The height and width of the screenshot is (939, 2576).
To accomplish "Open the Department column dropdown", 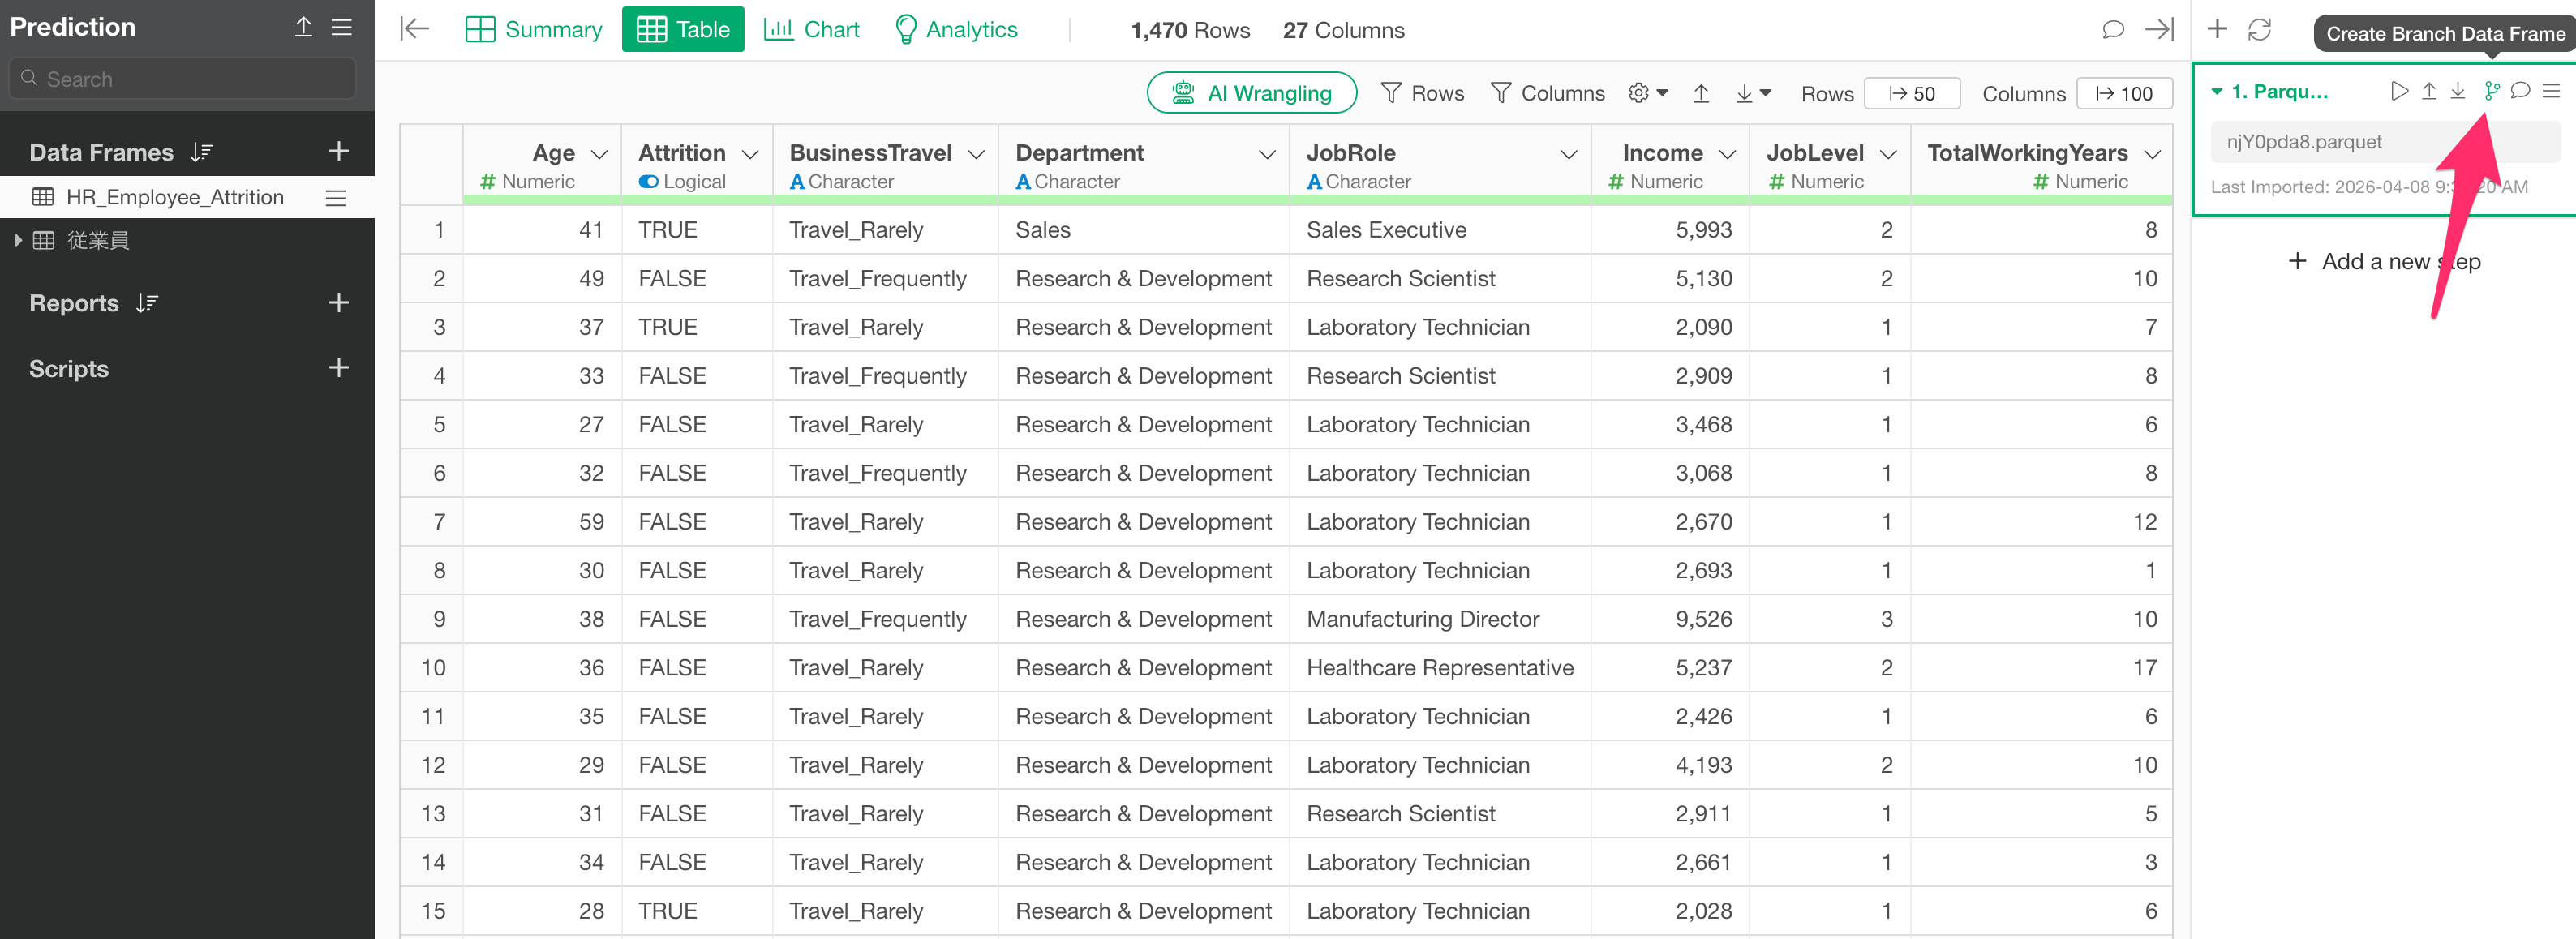I will pos(1266,154).
